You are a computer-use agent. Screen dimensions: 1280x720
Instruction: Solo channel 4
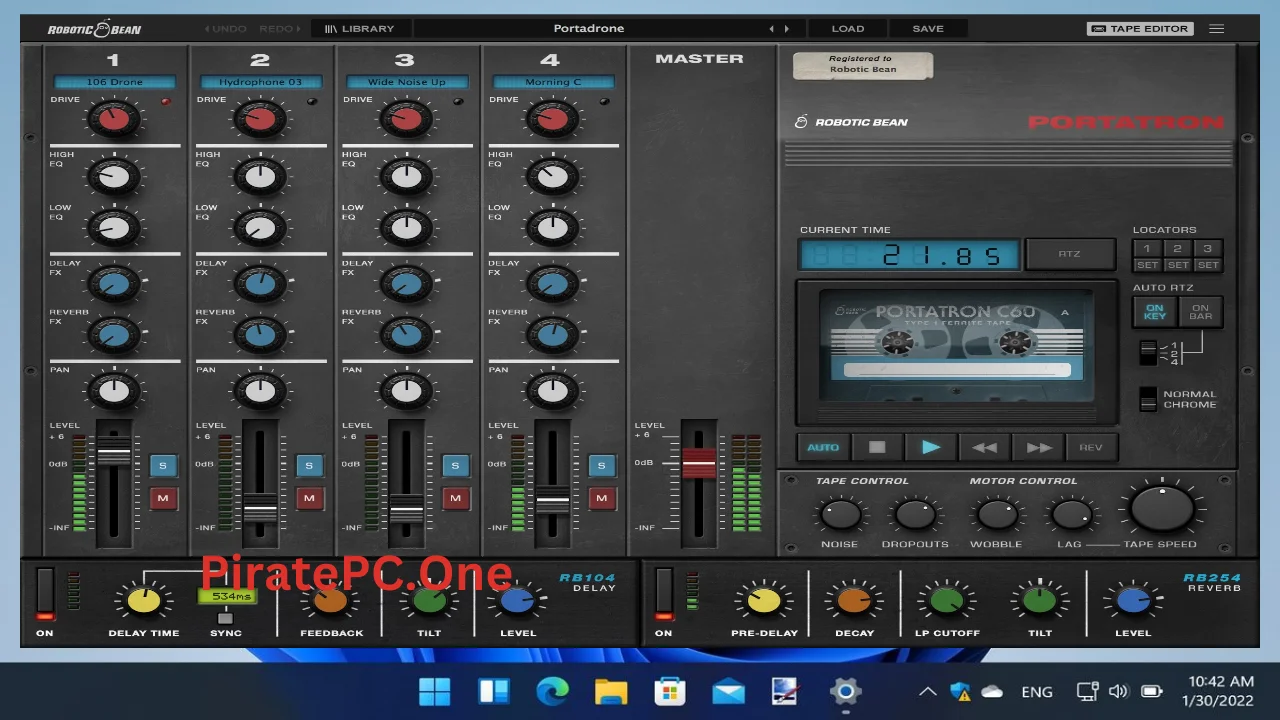(x=601, y=465)
